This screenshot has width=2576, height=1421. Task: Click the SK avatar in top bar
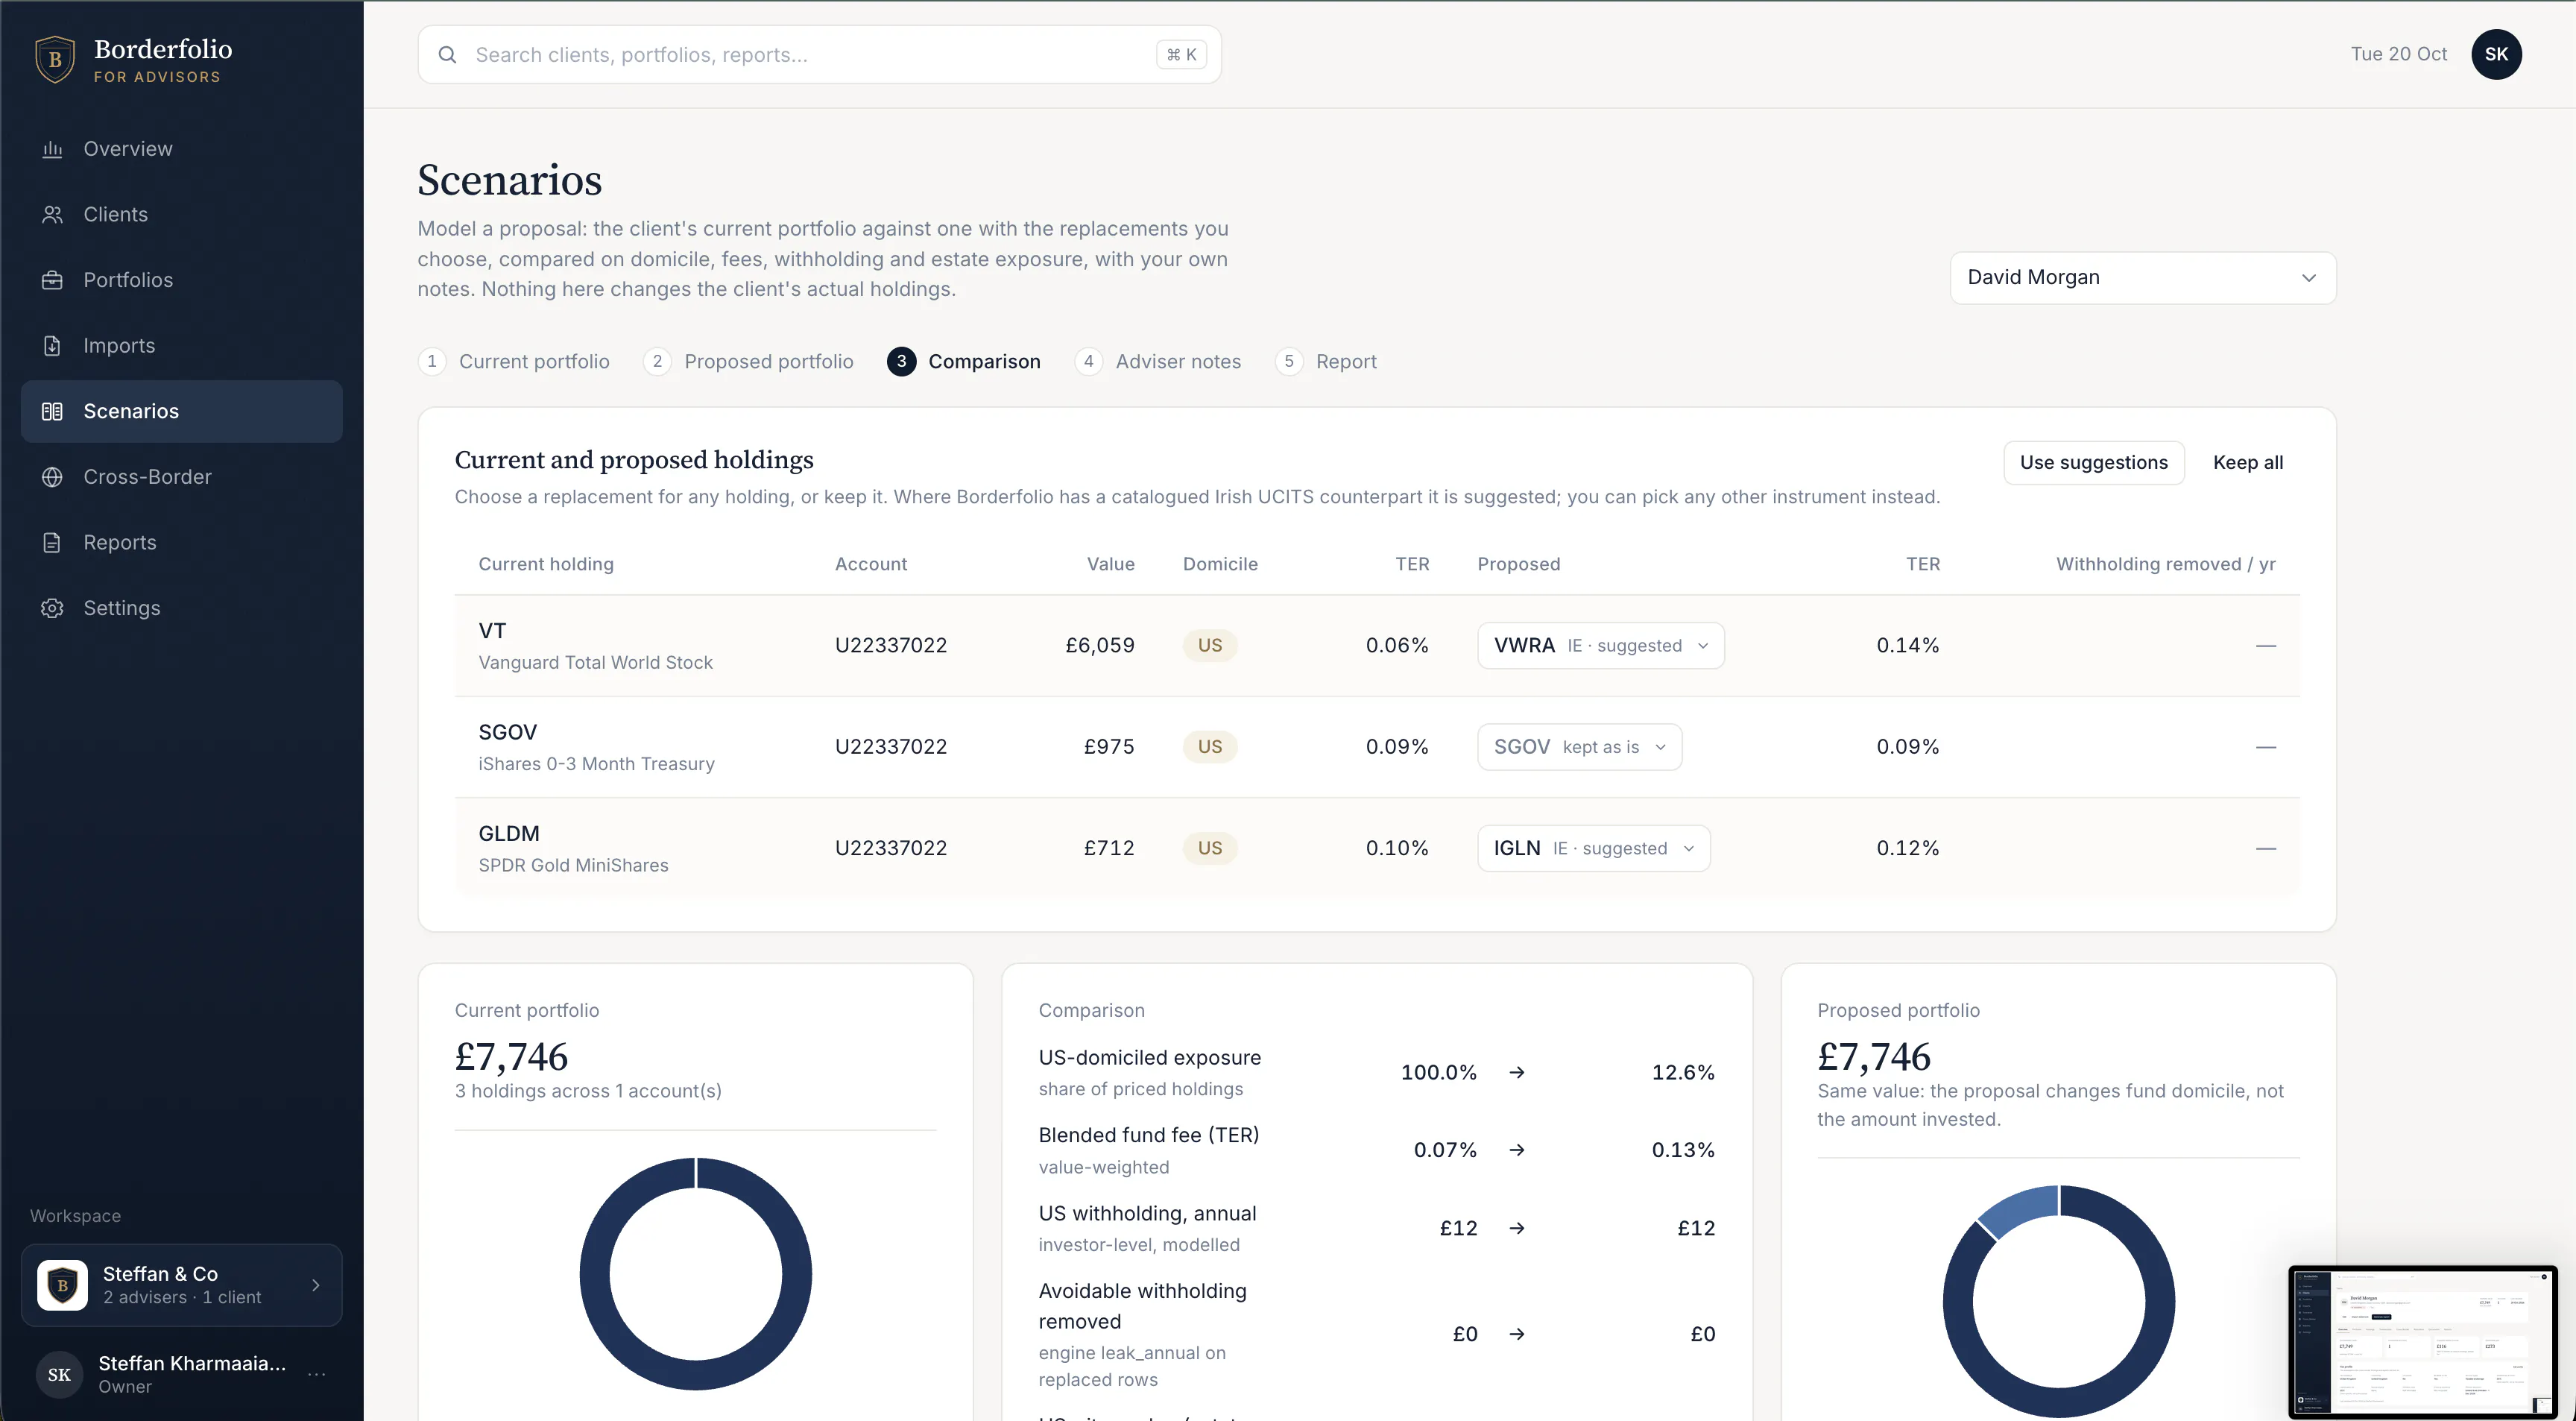click(2496, 54)
